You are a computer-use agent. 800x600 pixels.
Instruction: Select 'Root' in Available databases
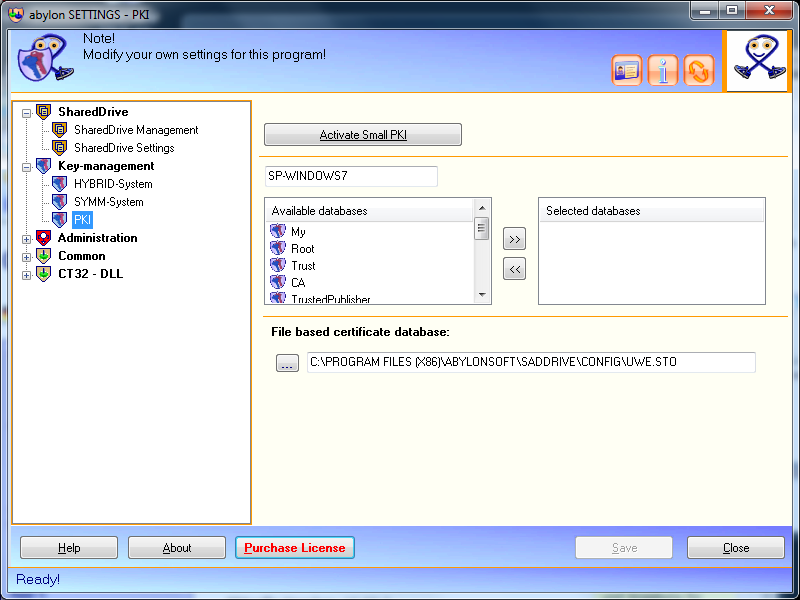tap(303, 248)
